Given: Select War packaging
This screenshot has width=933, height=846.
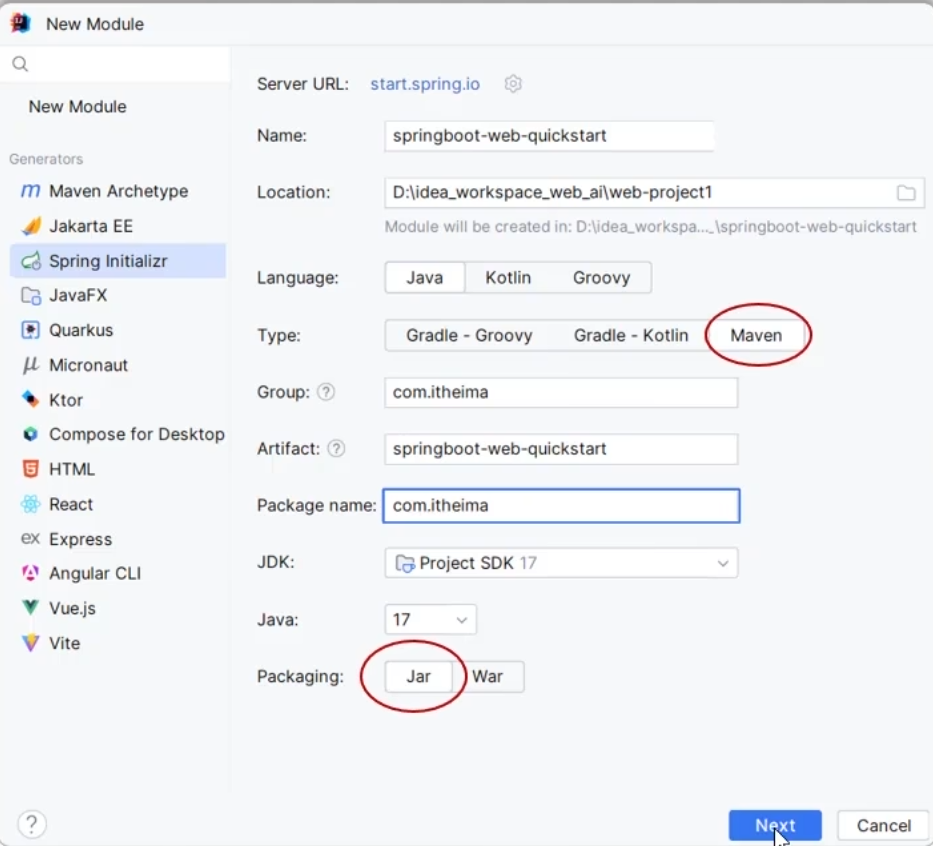Looking at the screenshot, I should tap(488, 676).
